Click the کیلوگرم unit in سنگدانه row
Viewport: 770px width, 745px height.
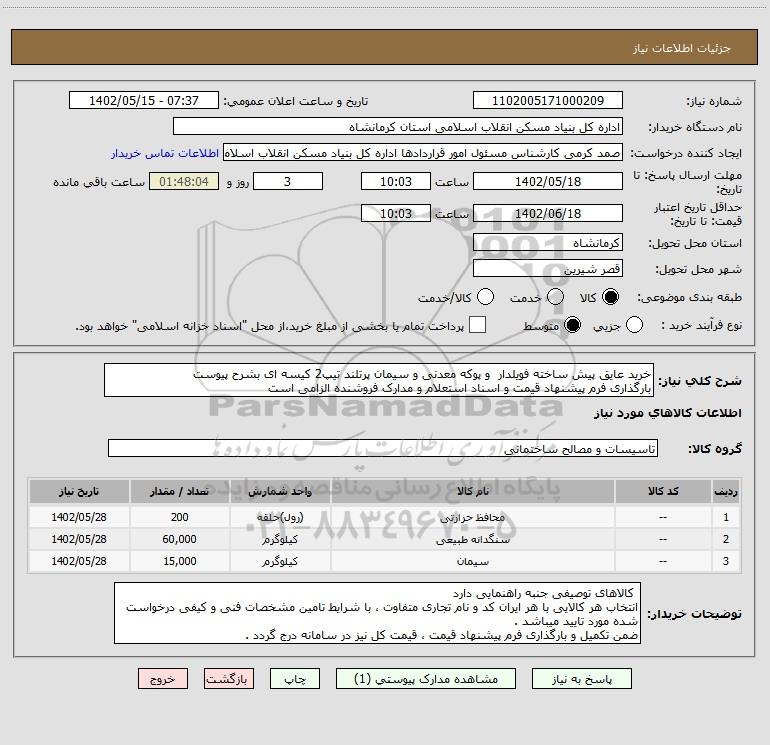point(280,539)
